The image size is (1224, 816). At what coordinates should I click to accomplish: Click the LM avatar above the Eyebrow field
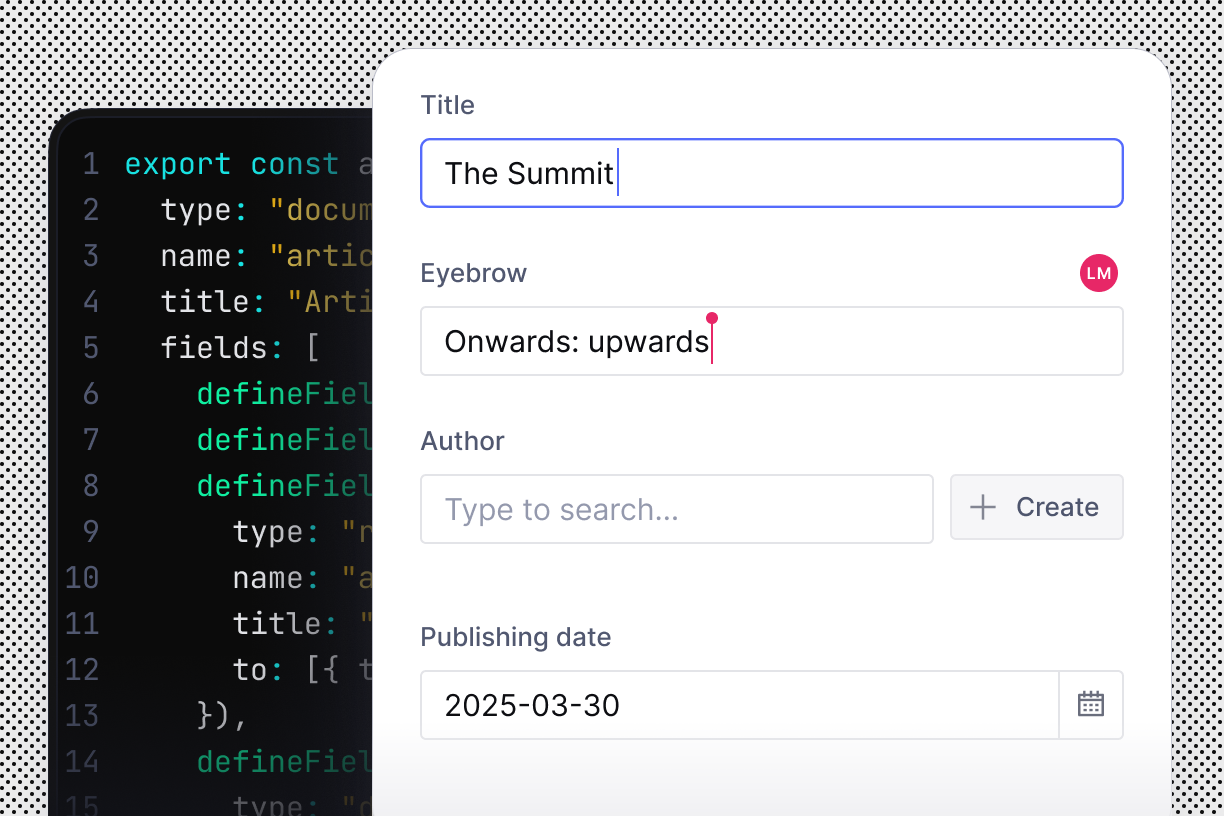pyautogui.click(x=1099, y=272)
